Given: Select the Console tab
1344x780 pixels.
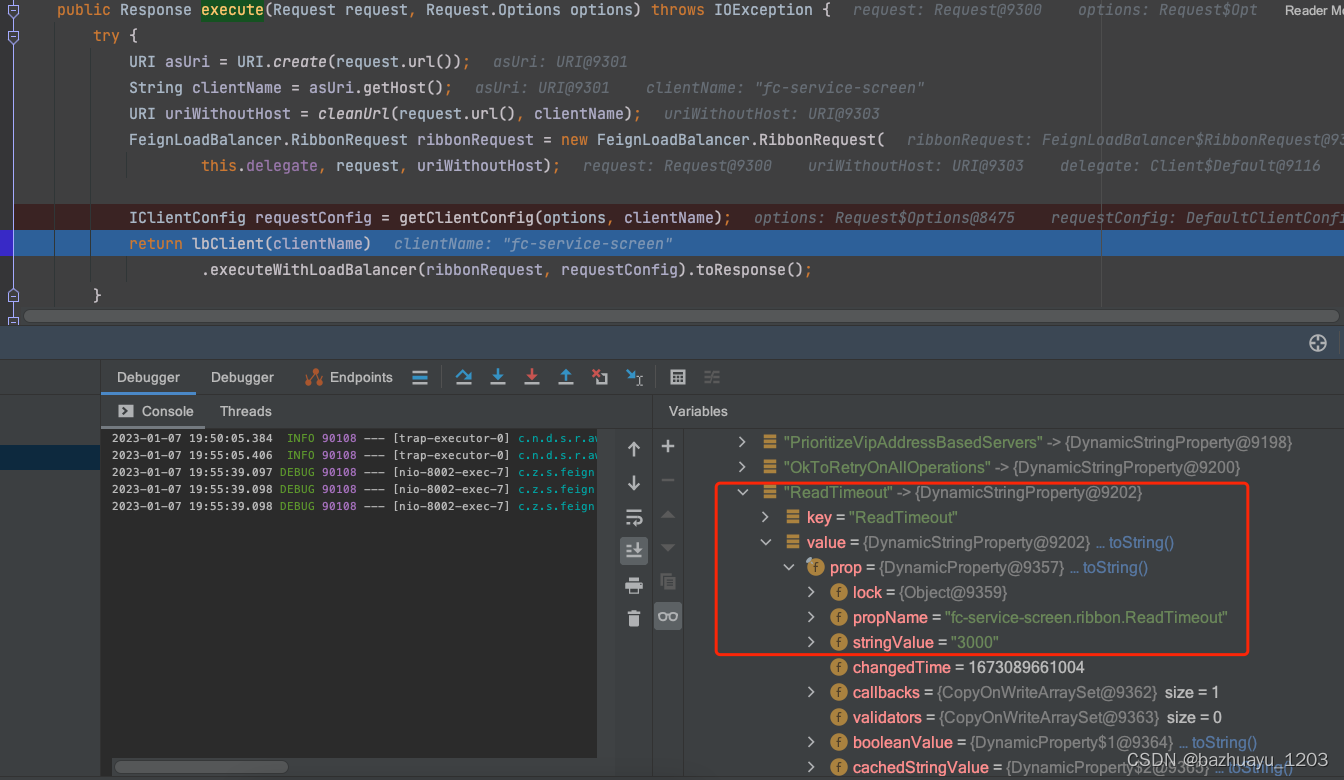Looking at the screenshot, I should pyautogui.click(x=156, y=411).
